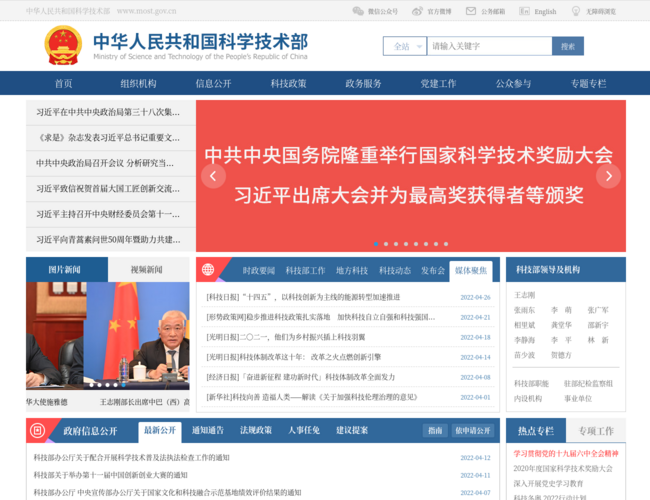Image resolution: width=650 pixels, height=500 pixels.
Task: Open the 事业单位 link
Action: 578,398
